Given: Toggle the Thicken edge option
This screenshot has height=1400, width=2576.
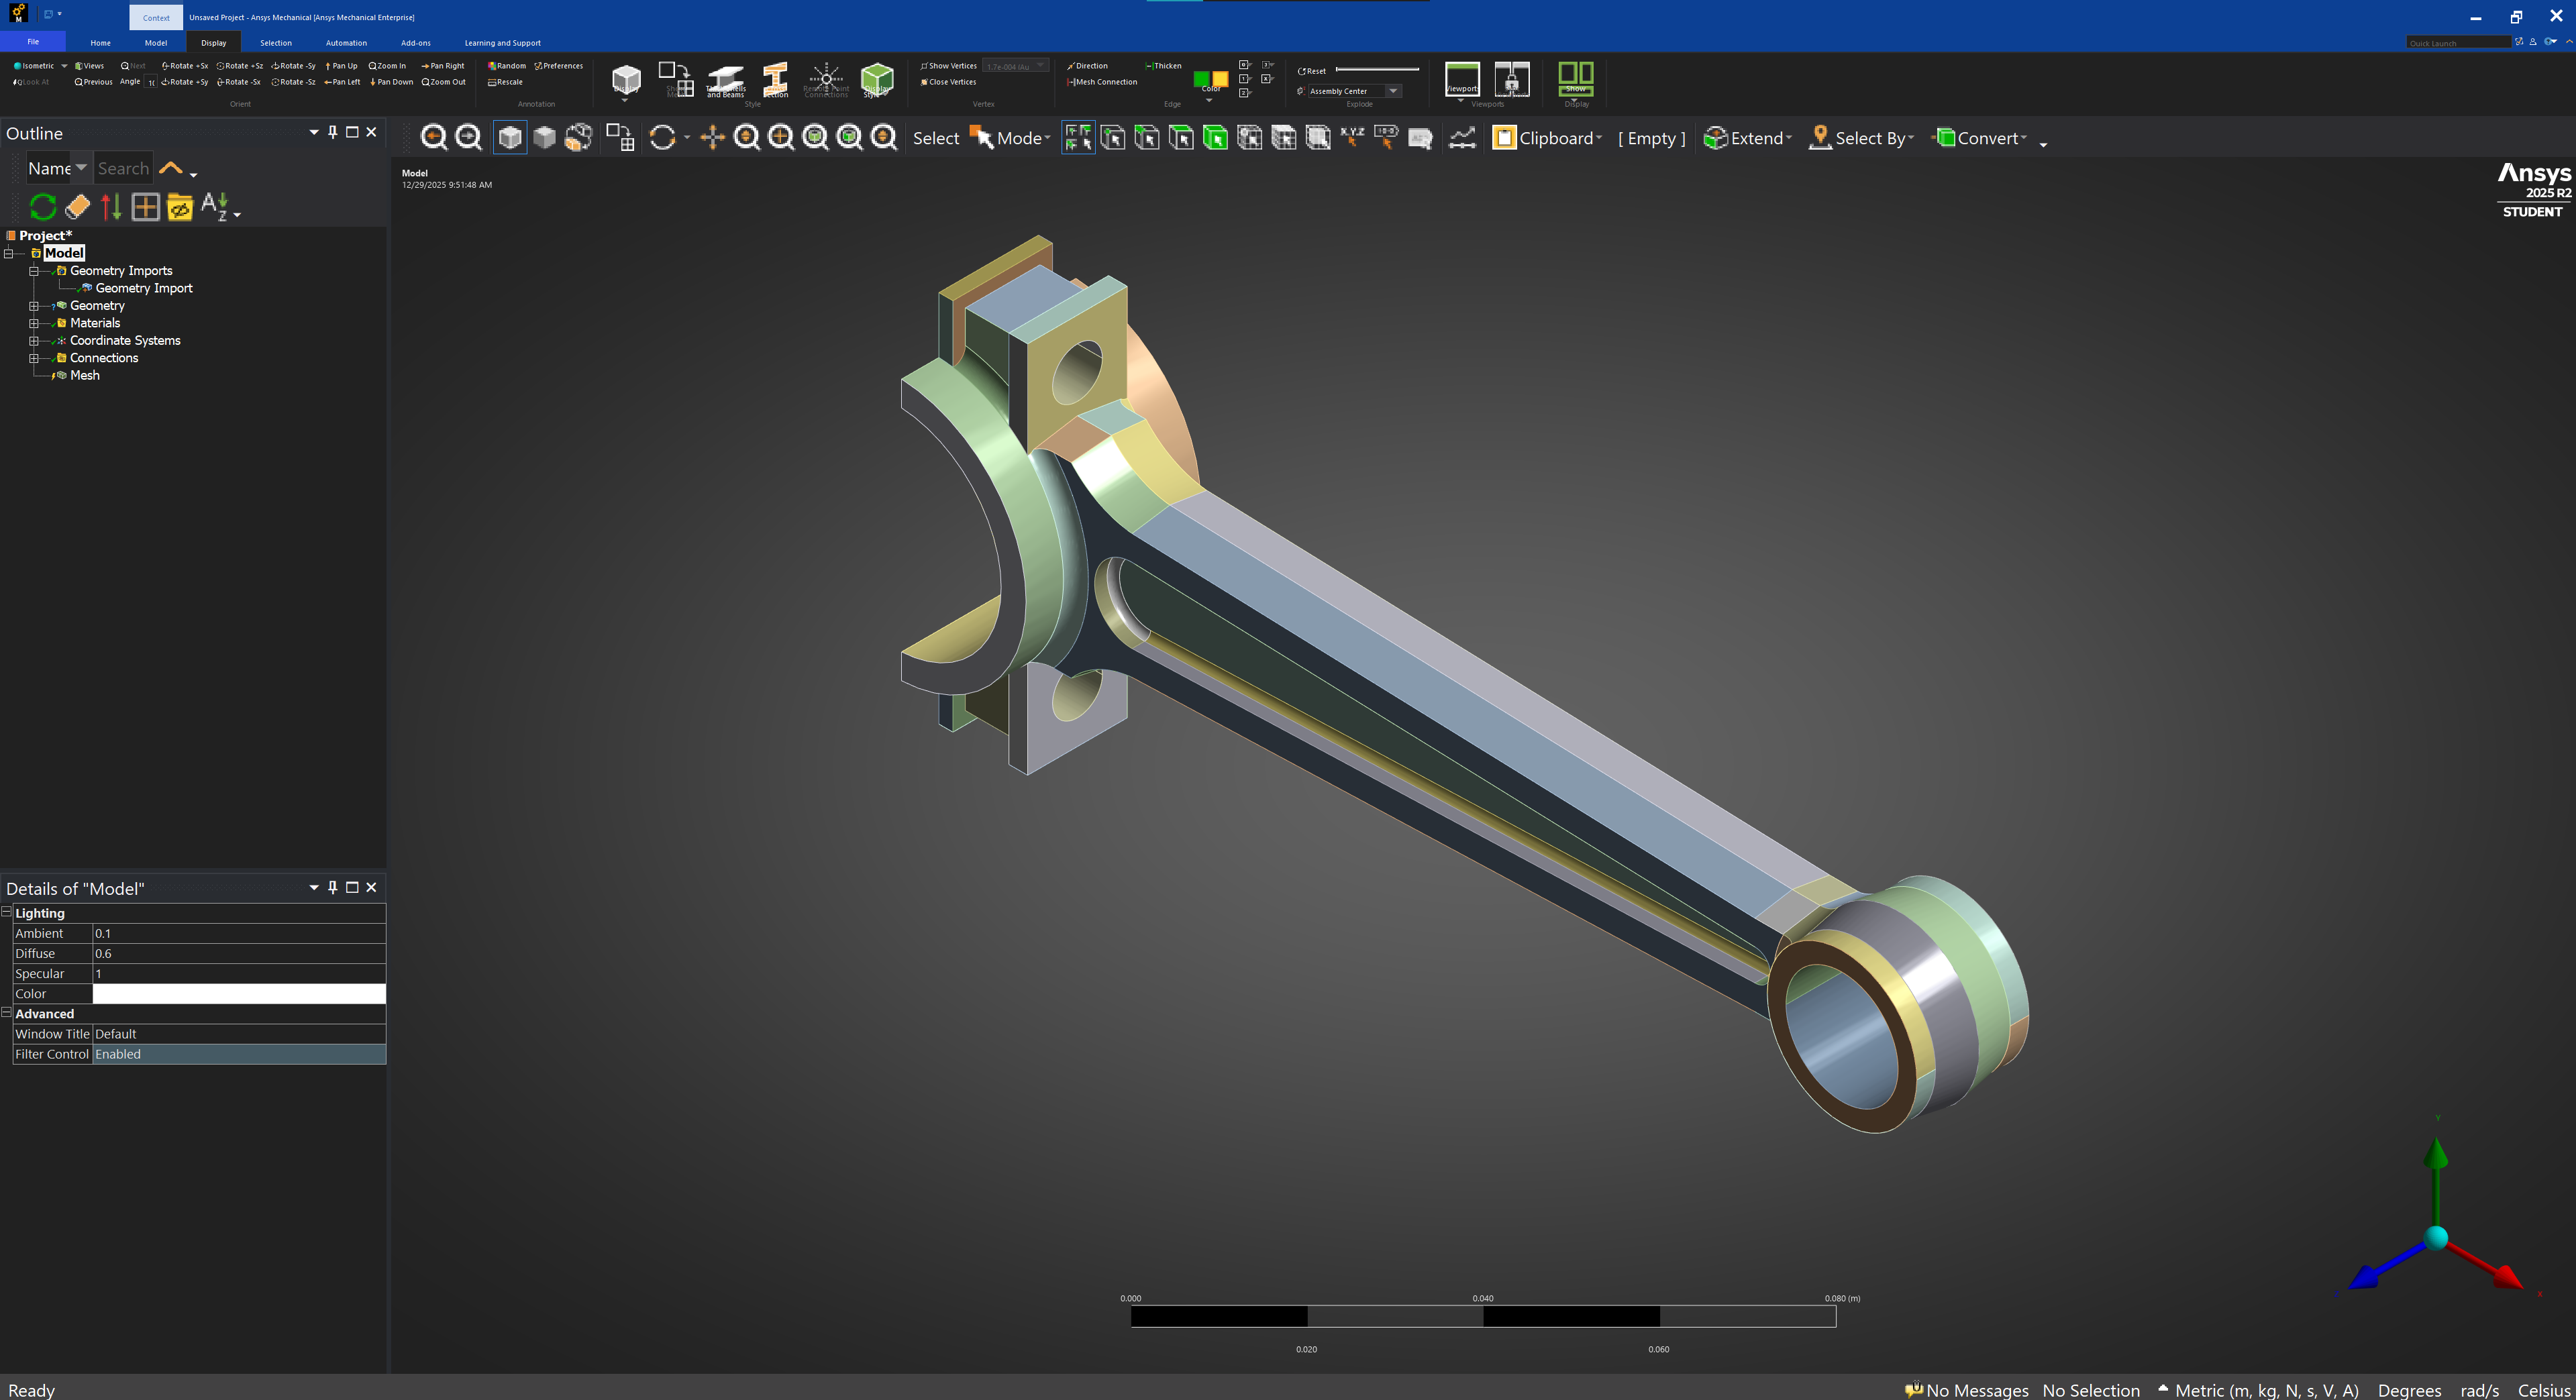Looking at the screenshot, I should tap(1164, 66).
